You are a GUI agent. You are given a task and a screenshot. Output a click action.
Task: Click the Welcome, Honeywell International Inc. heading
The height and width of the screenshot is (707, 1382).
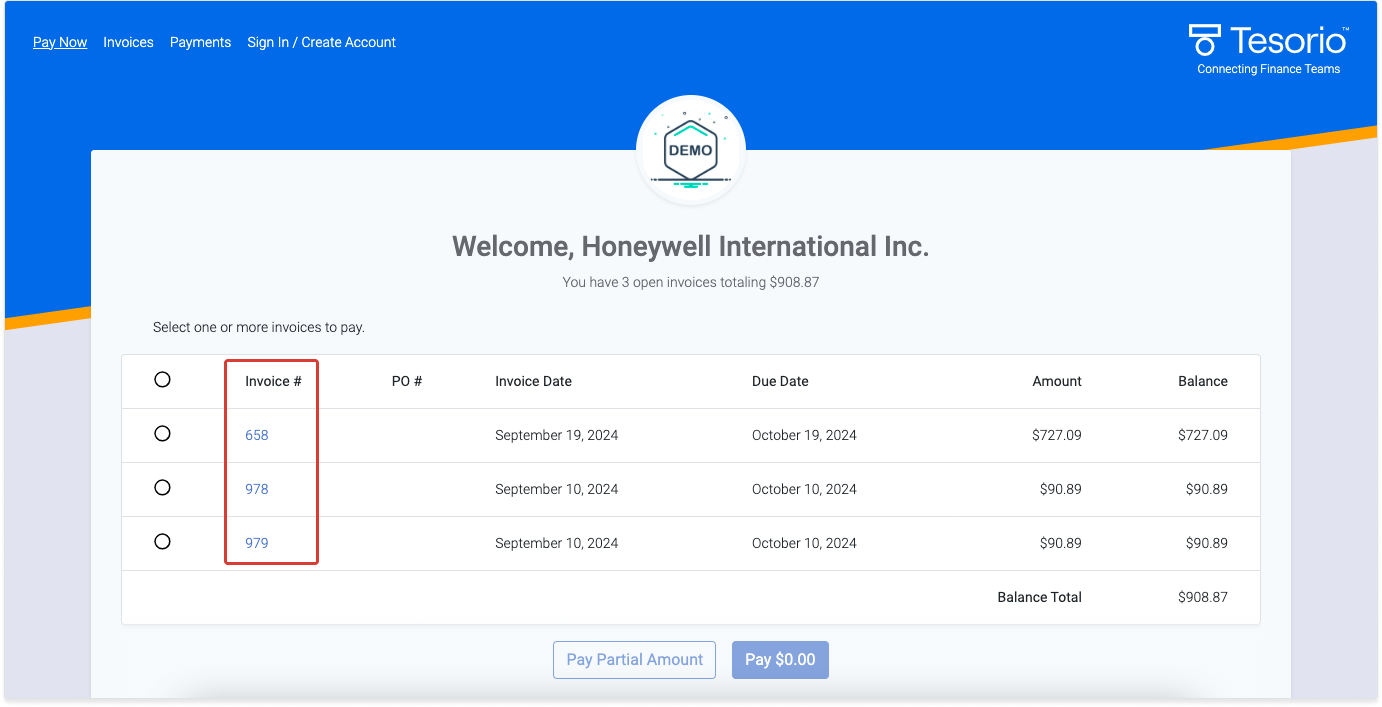pos(691,246)
